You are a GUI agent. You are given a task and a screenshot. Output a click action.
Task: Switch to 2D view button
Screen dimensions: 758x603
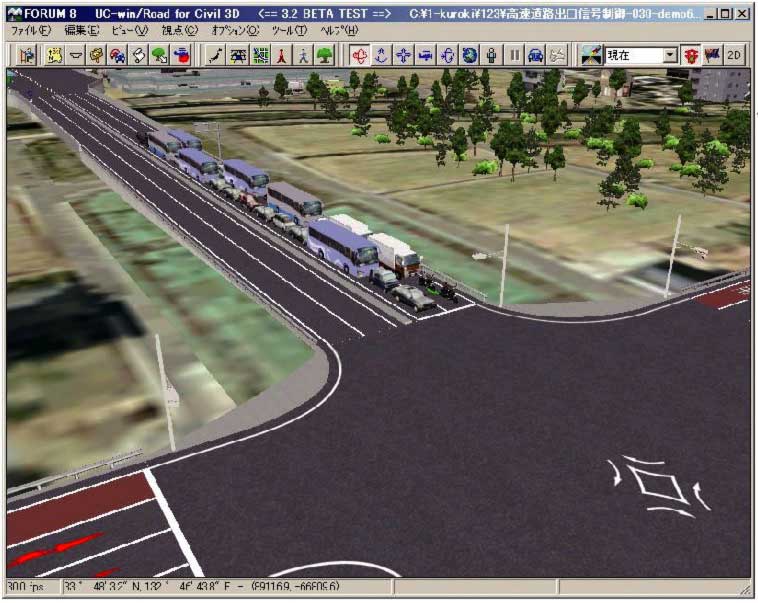point(734,56)
